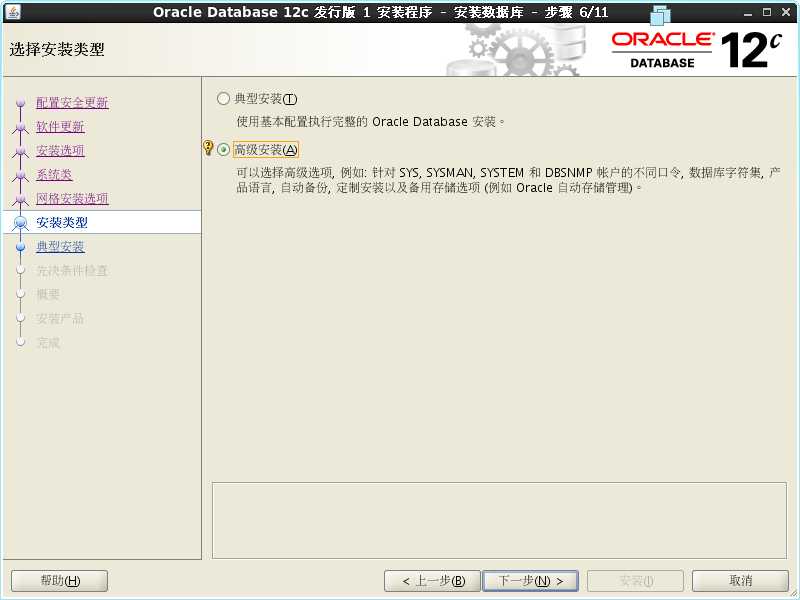Click the 取消 button
The width and height of the screenshot is (800, 600).
(740, 581)
